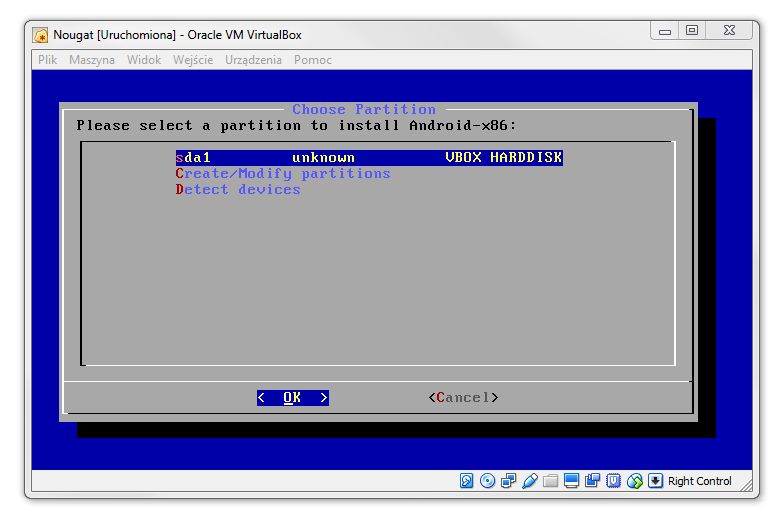The width and height of the screenshot is (783, 520).
Task: Open the Urządzenia menu
Action: tap(253, 60)
